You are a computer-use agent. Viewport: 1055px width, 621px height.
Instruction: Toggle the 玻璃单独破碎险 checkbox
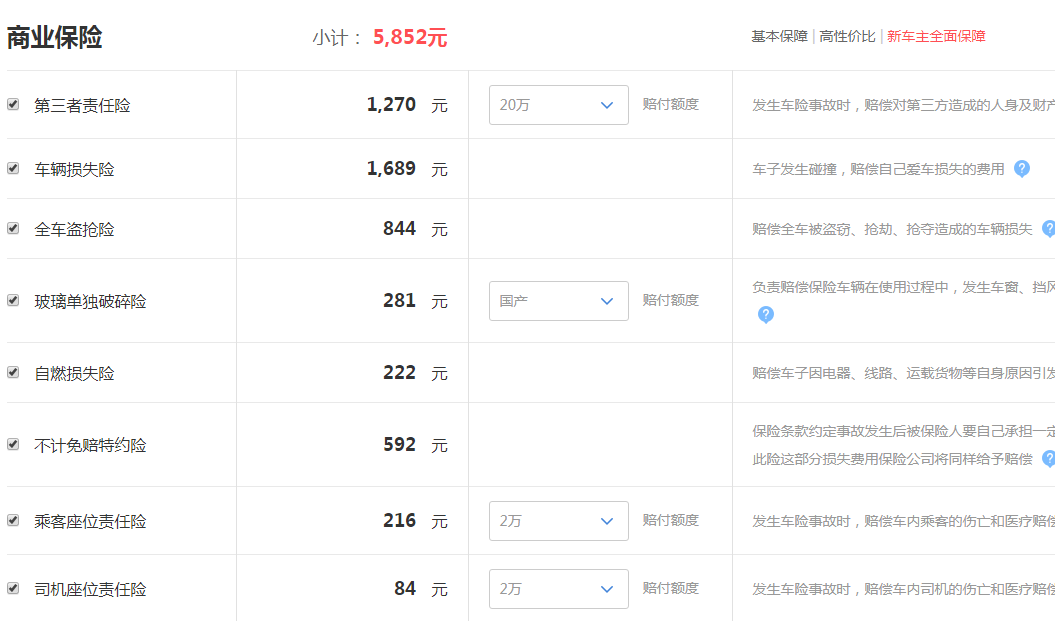coord(13,300)
